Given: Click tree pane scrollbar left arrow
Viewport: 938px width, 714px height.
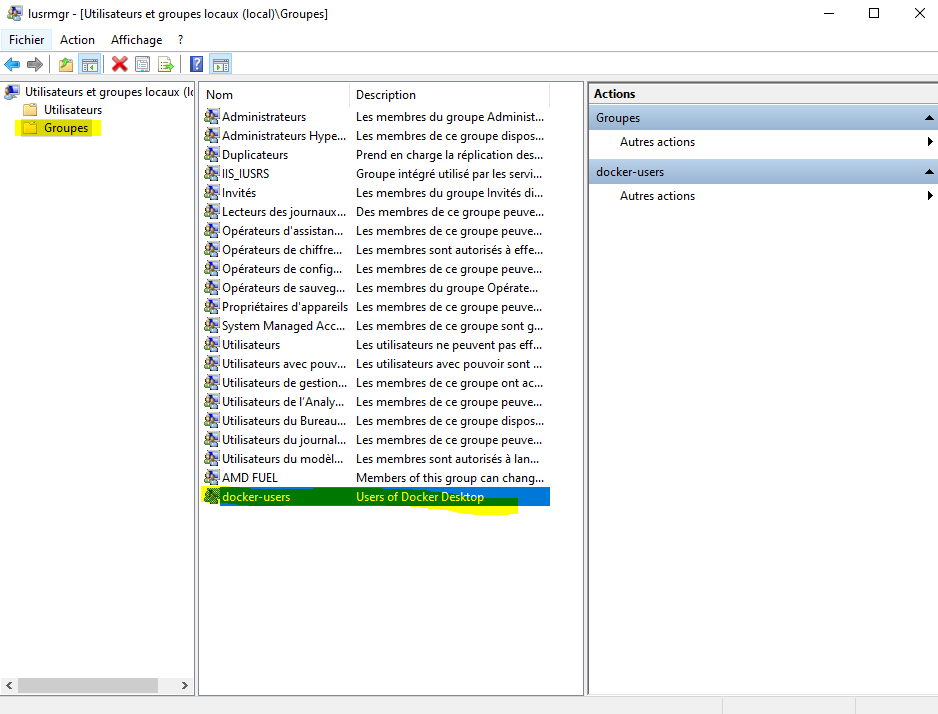Looking at the screenshot, I should click(9, 685).
